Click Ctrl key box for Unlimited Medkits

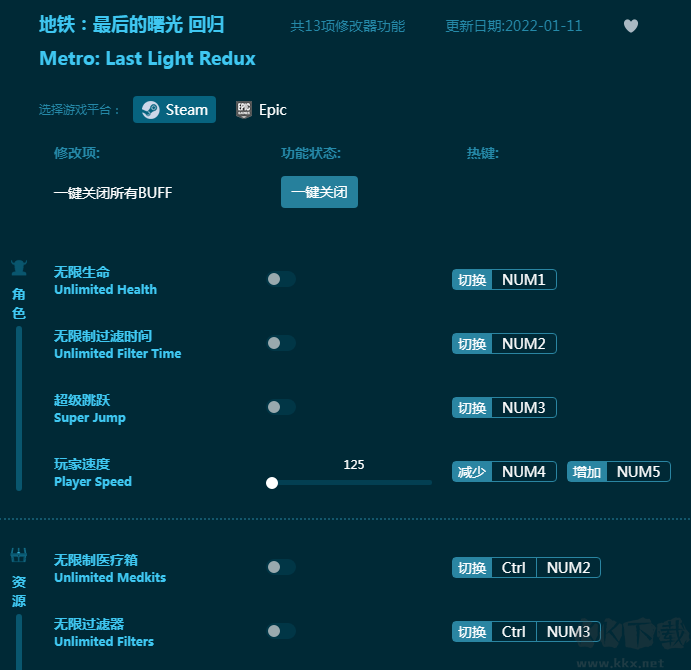[514, 568]
